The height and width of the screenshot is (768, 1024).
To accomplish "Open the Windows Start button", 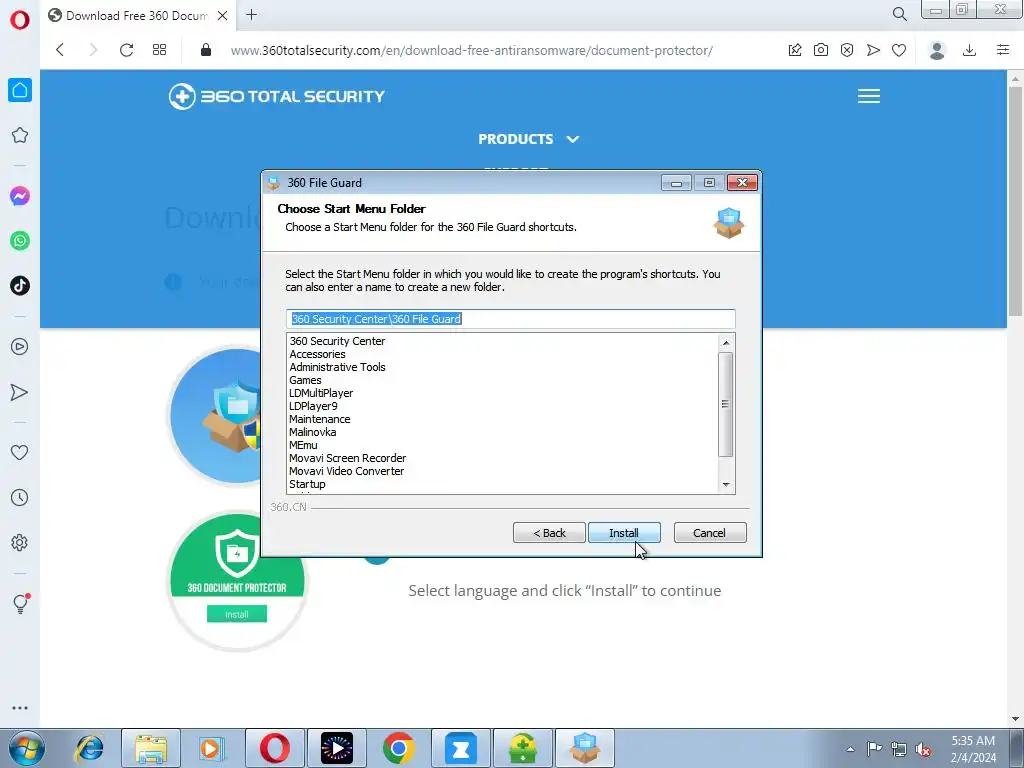I will coord(27,748).
